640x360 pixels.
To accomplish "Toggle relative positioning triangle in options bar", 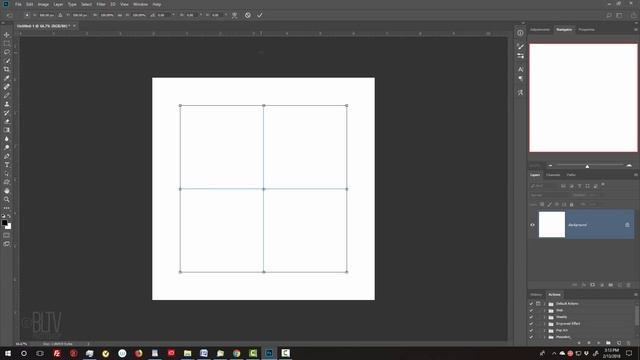I will pyautogui.click(x=60, y=15).
